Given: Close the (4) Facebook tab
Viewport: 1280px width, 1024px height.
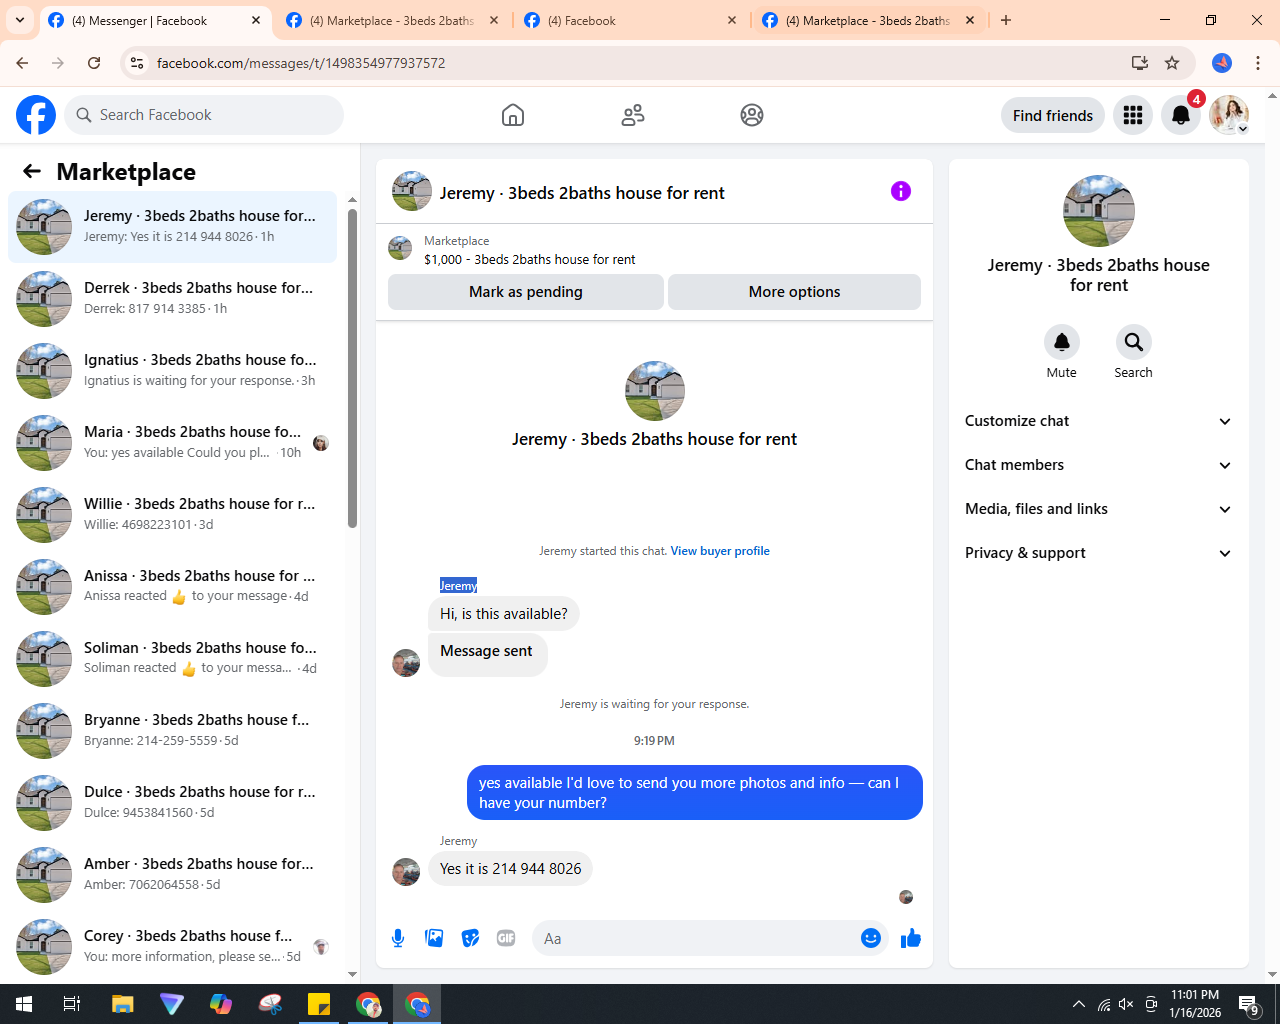Looking at the screenshot, I should pyautogui.click(x=732, y=20).
